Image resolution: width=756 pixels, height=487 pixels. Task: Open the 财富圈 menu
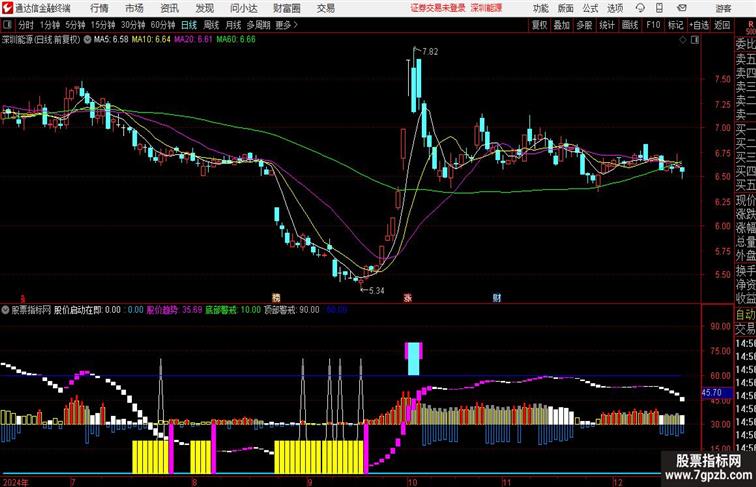click(287, 8)
